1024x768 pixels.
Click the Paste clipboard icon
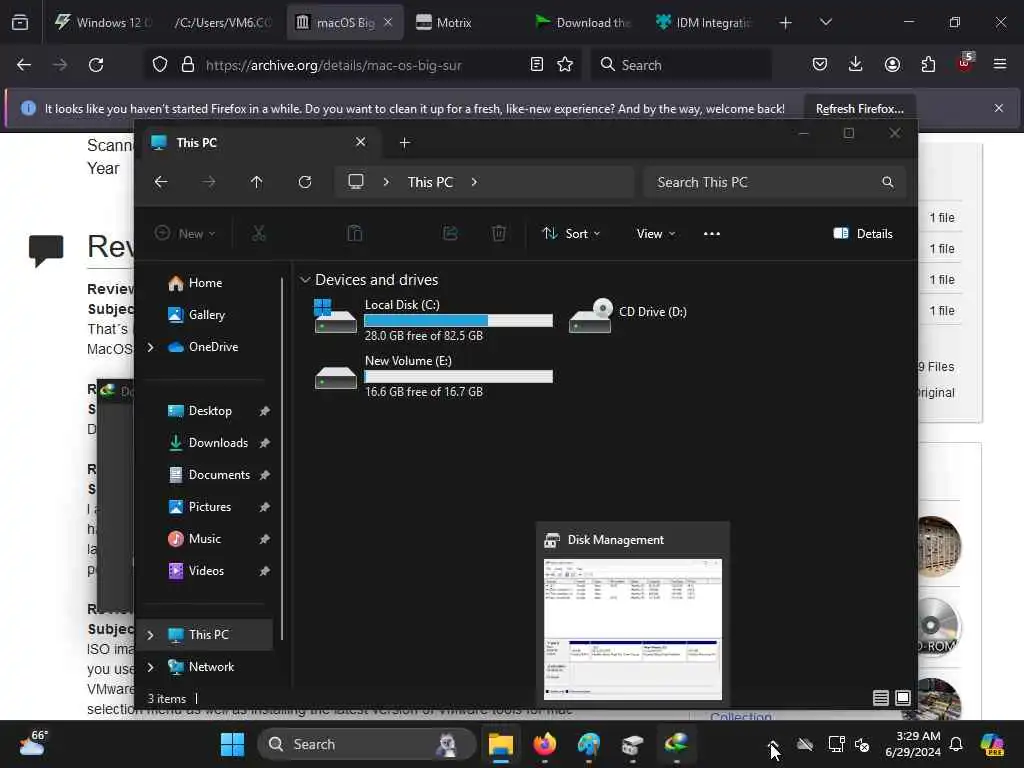355,233
